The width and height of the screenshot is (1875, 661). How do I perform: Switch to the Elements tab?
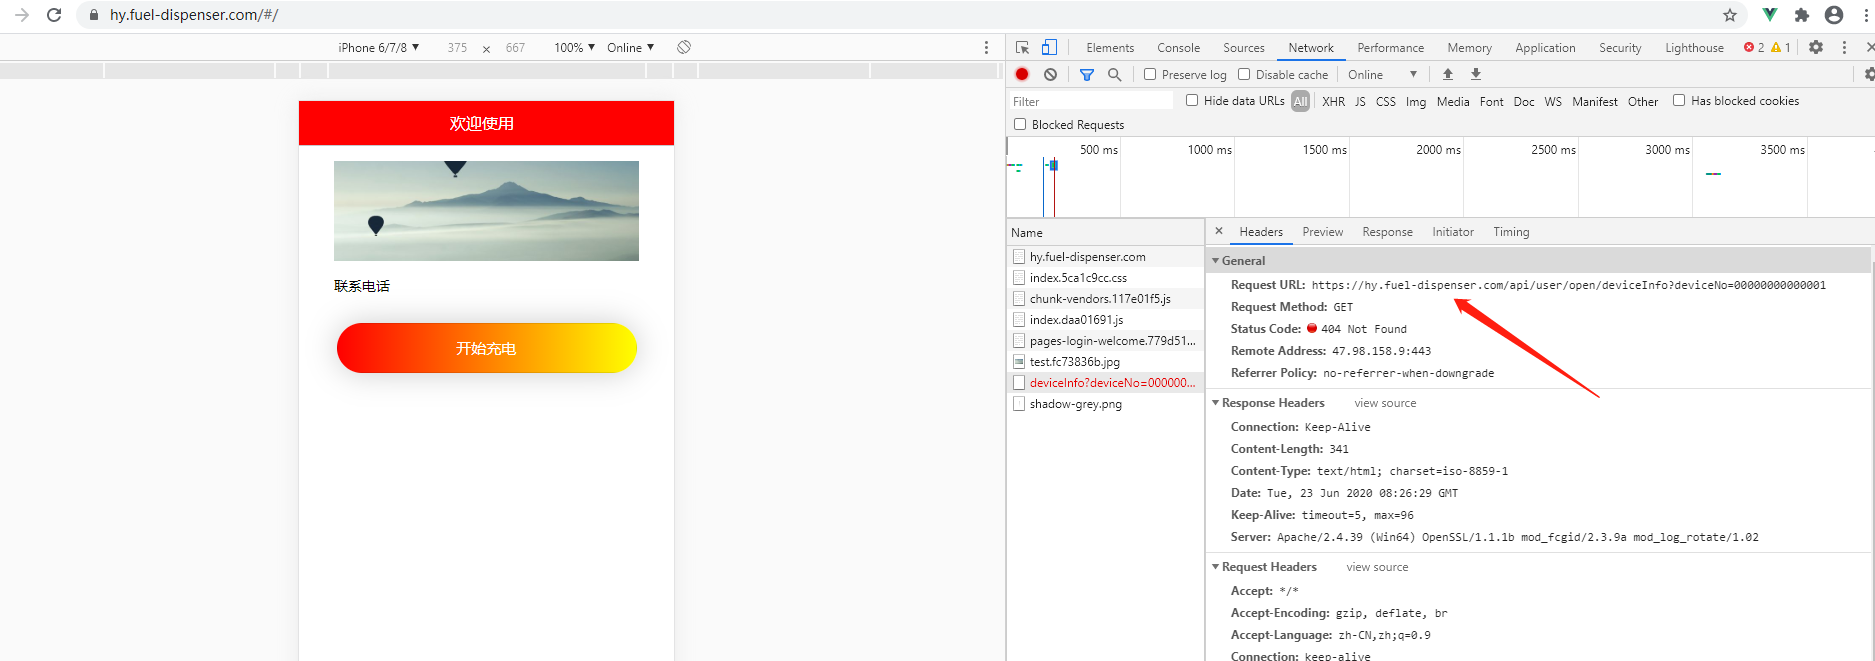[x=1110, y=47]
